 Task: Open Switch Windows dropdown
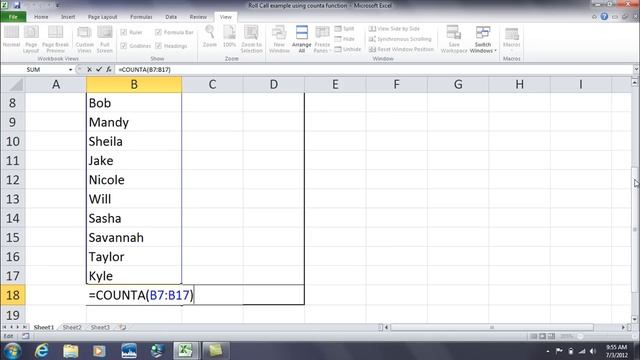(x=483, y=39)
